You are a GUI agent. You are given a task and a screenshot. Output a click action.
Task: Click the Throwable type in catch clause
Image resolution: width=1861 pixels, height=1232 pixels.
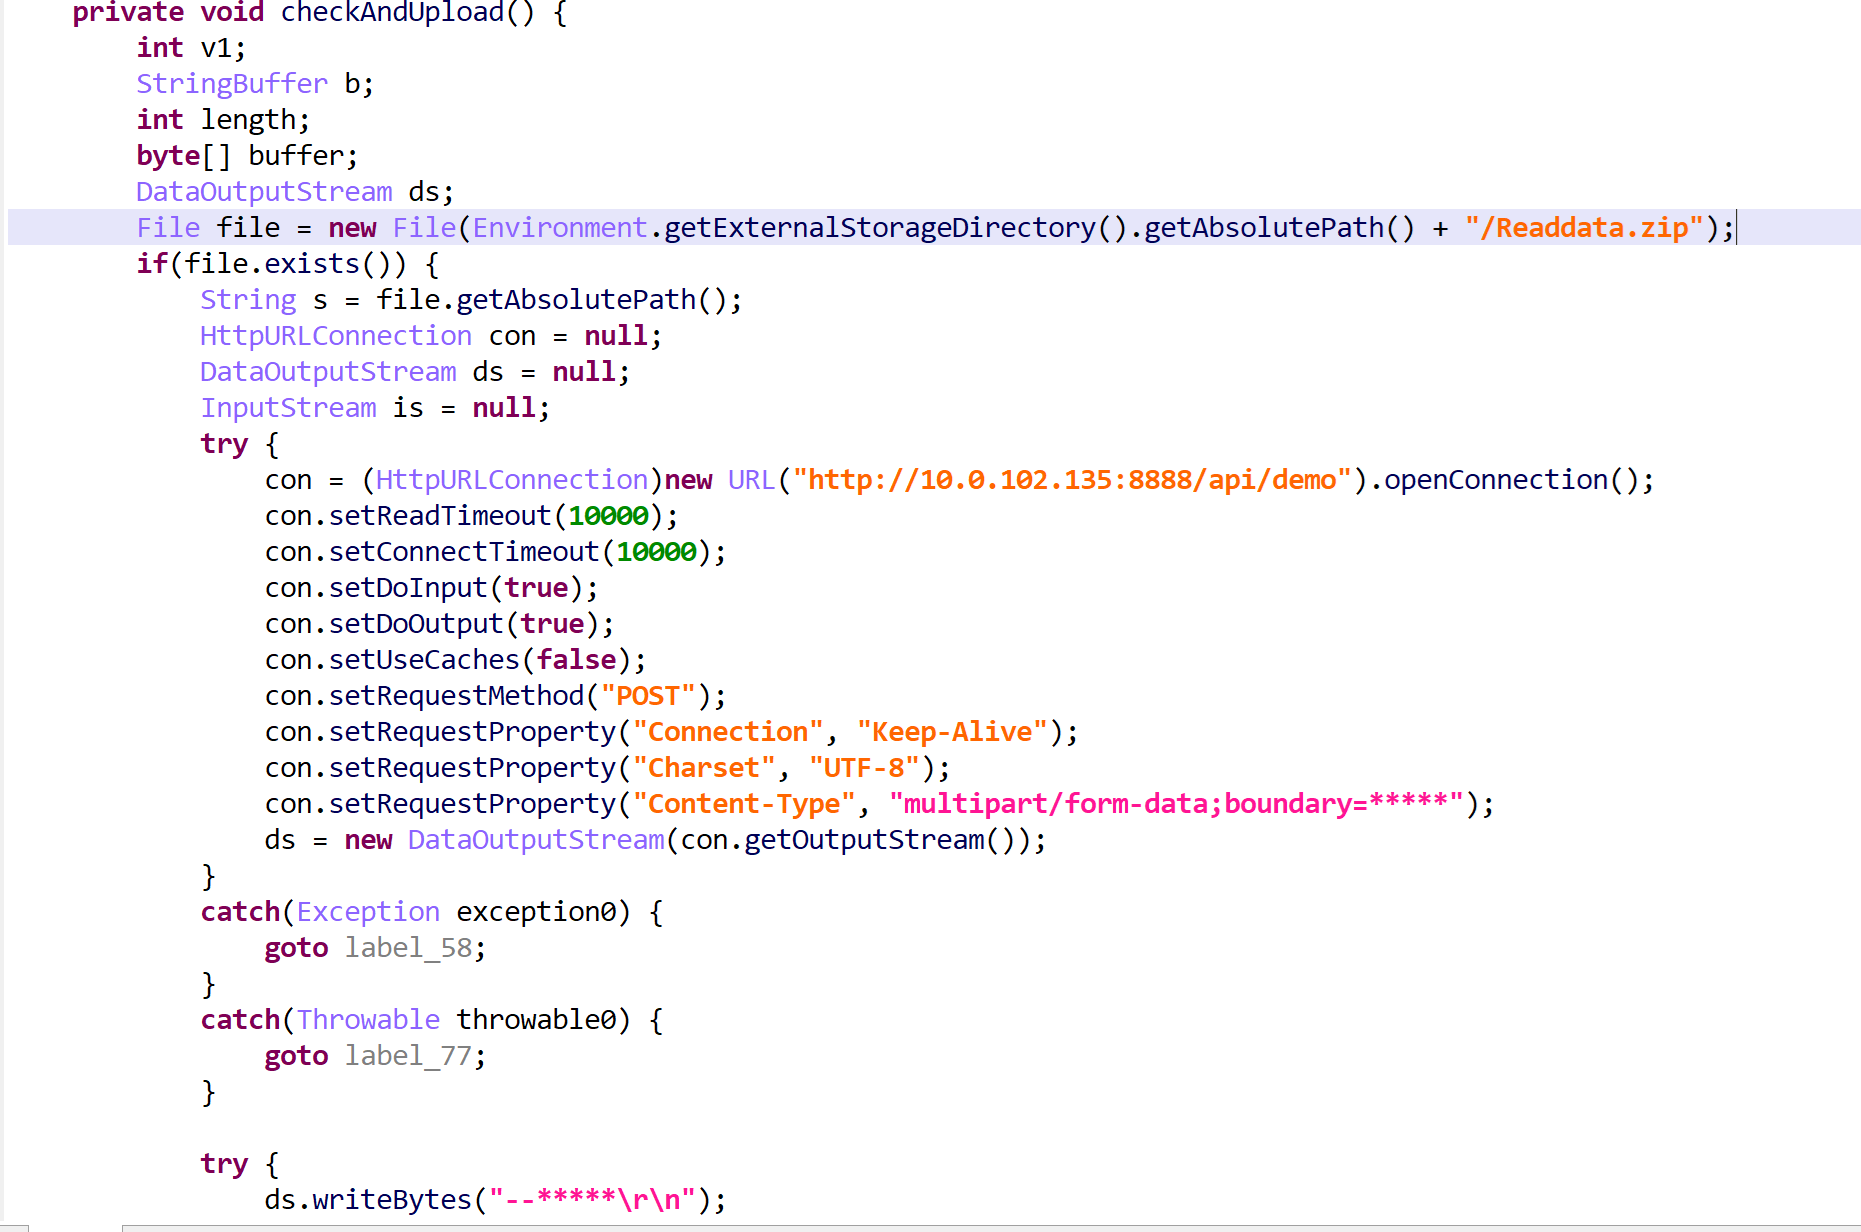tap(368, 1020)
